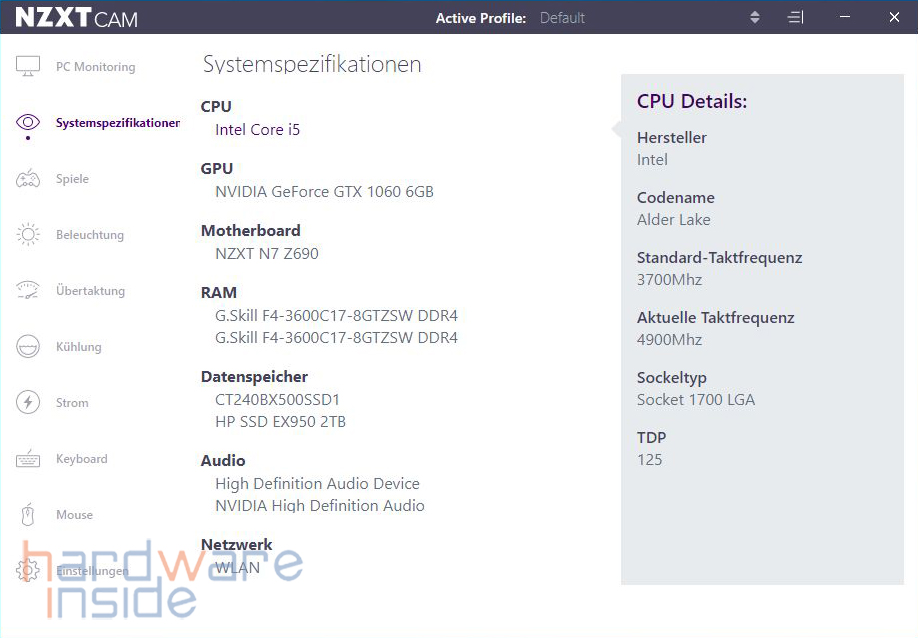Click the PC Monitoring monitor icon
Image resolution: width=918 pixels, height=638 pixels.
(x=28, y=67)
